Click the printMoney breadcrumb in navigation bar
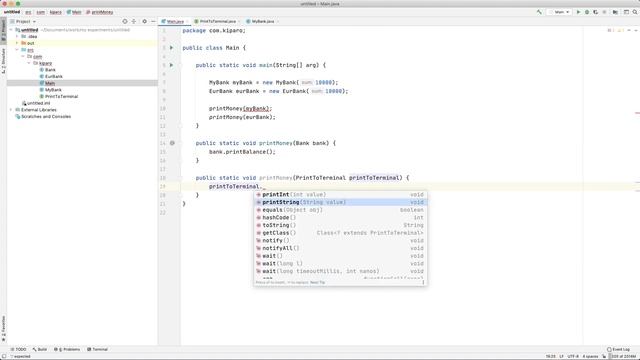This screenshot has width=640, height=360. (x=100, y=12)
